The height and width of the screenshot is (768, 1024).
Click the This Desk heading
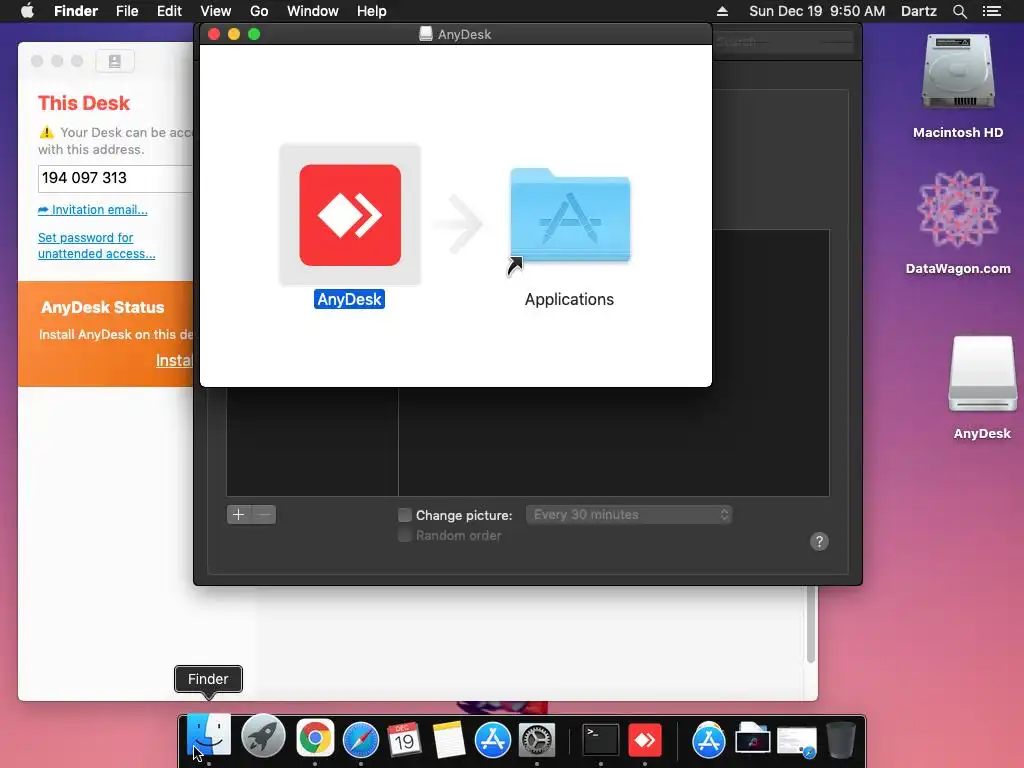pyautogui.click(x=84, y=103)
